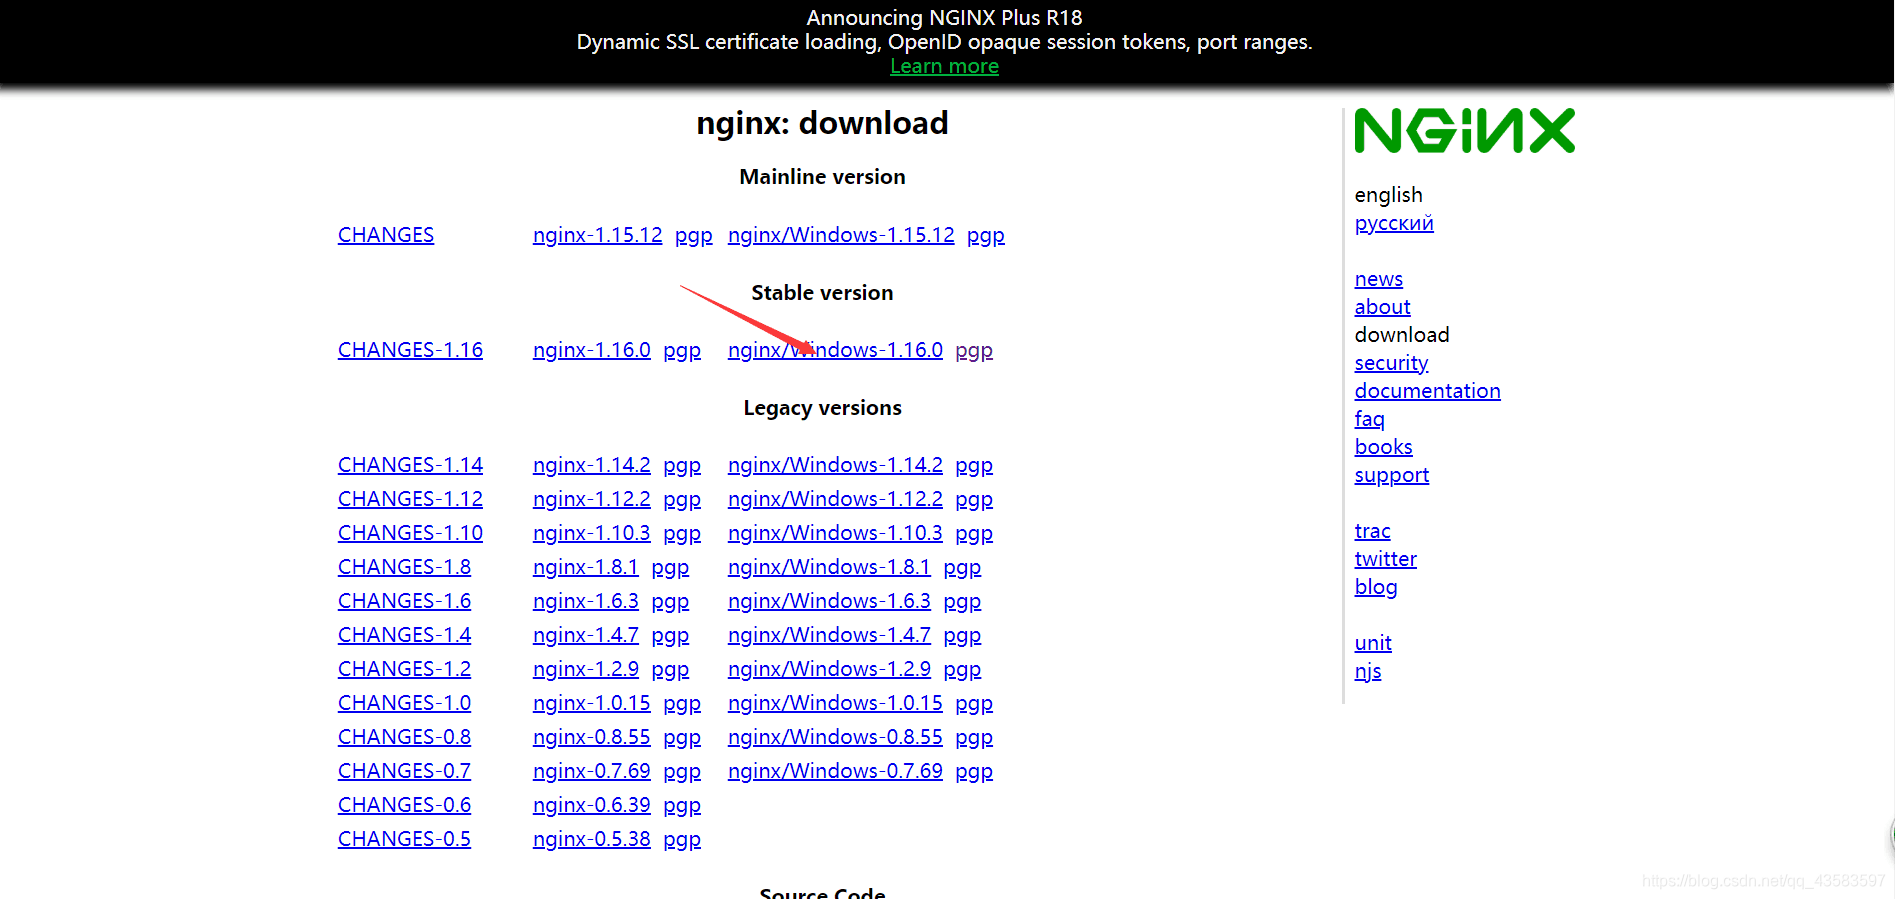Download nginx/Windows-1.16.0 stable

pos(835,350)
